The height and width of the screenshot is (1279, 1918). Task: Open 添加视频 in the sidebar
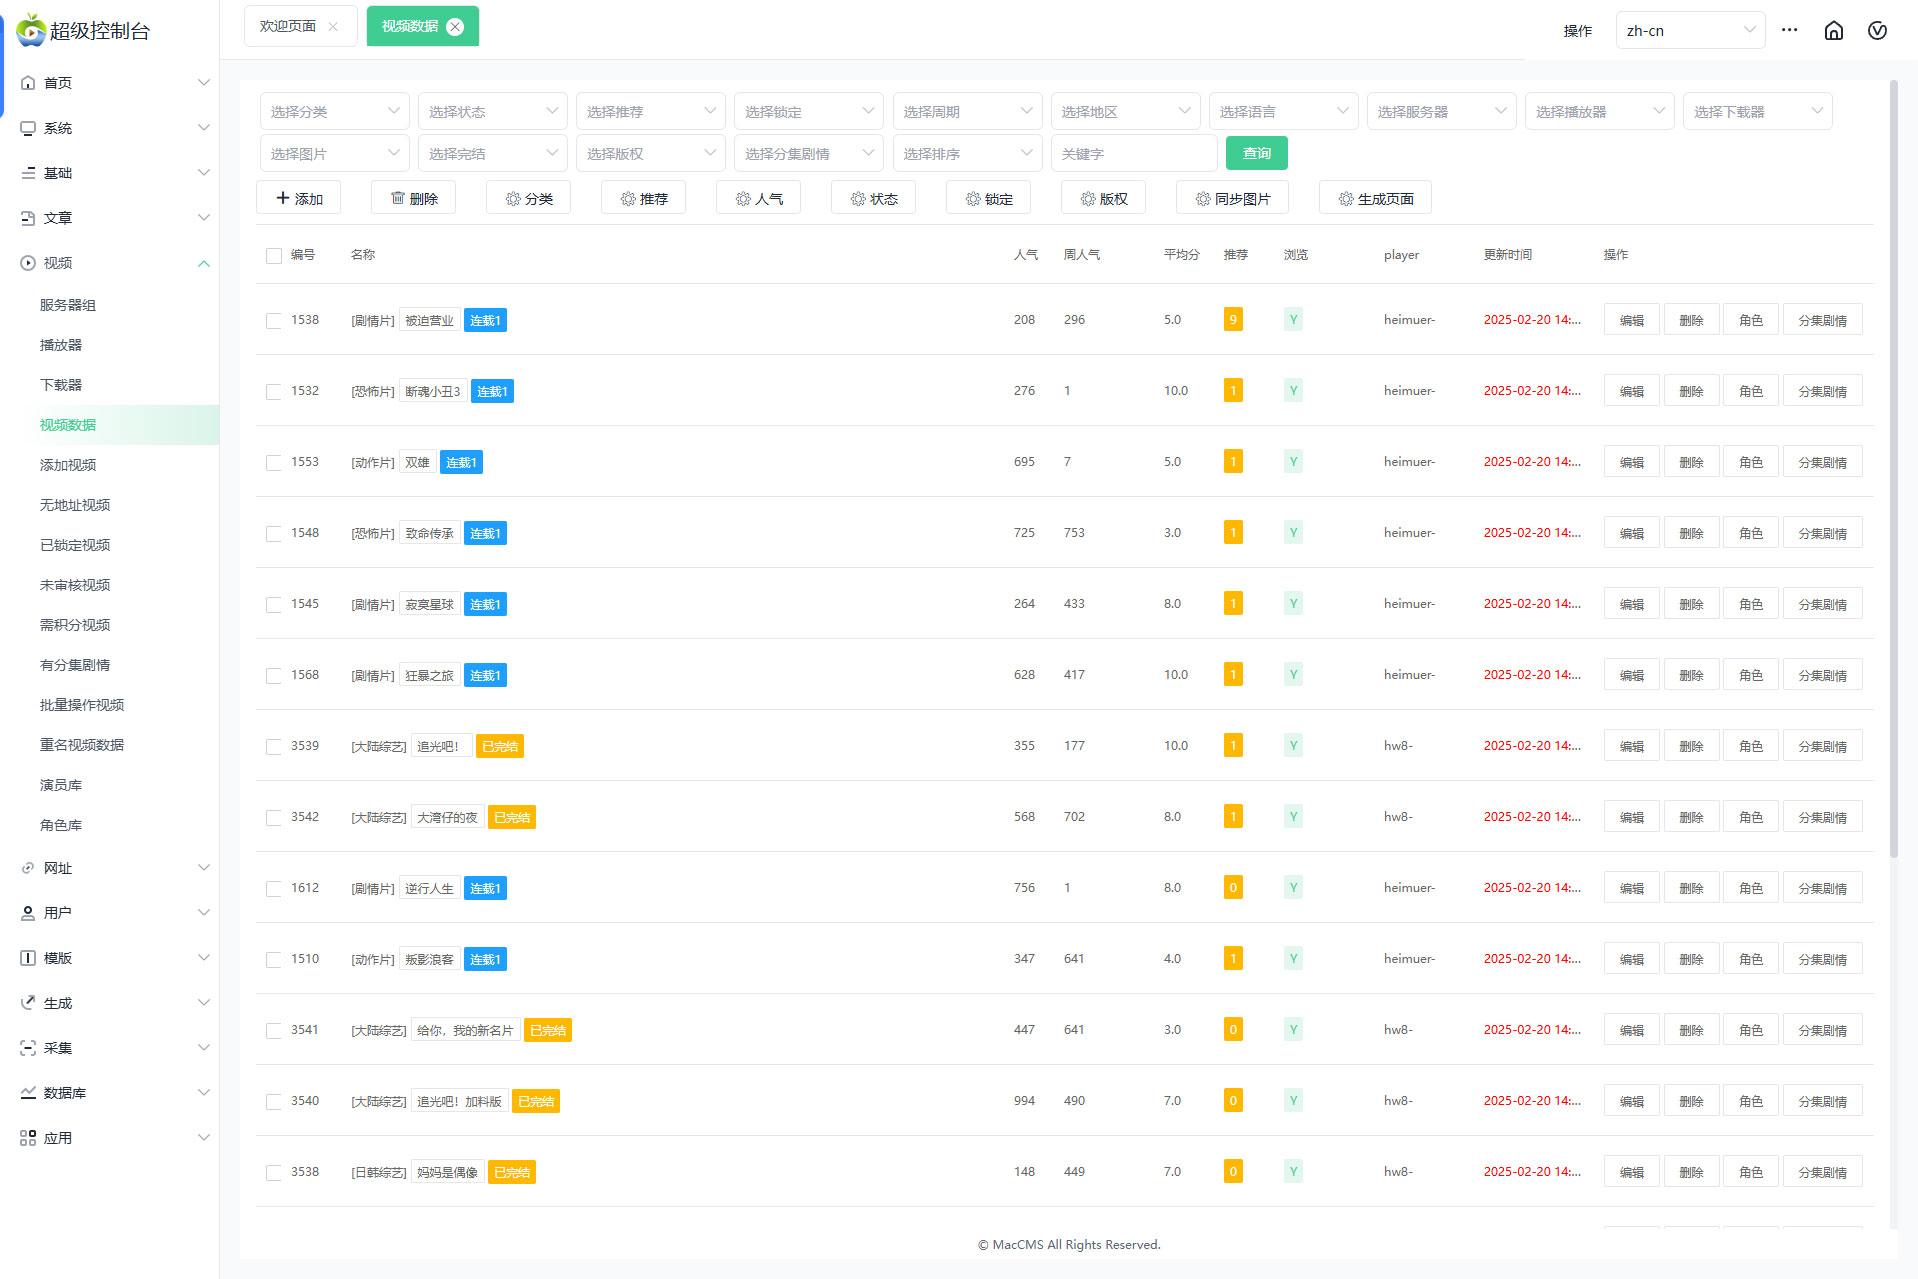[68, 465]
